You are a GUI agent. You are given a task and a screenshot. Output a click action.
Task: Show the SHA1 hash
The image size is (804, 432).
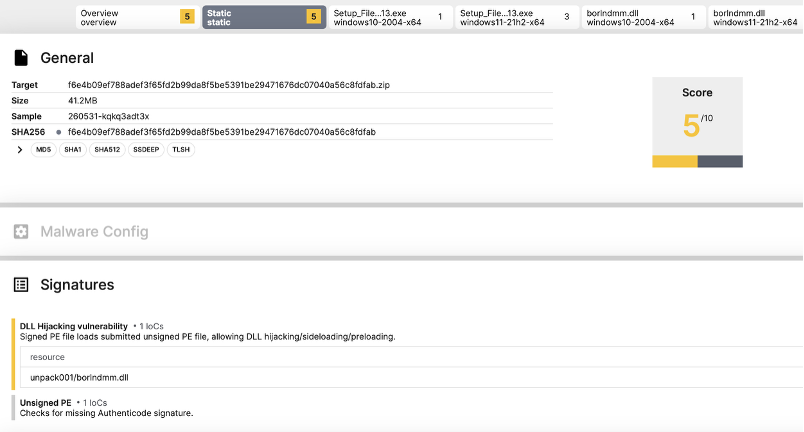[x=73, y=150]
